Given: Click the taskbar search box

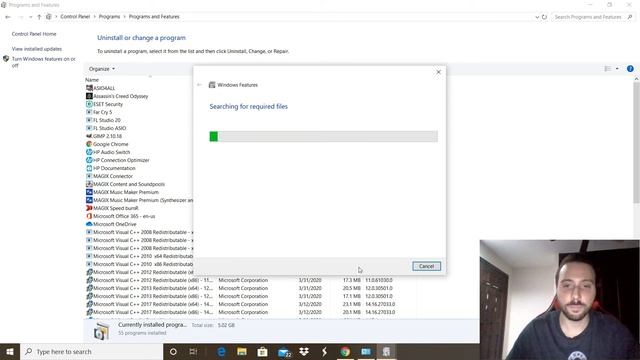Looking at the screenshot, I should click(91, 351).
